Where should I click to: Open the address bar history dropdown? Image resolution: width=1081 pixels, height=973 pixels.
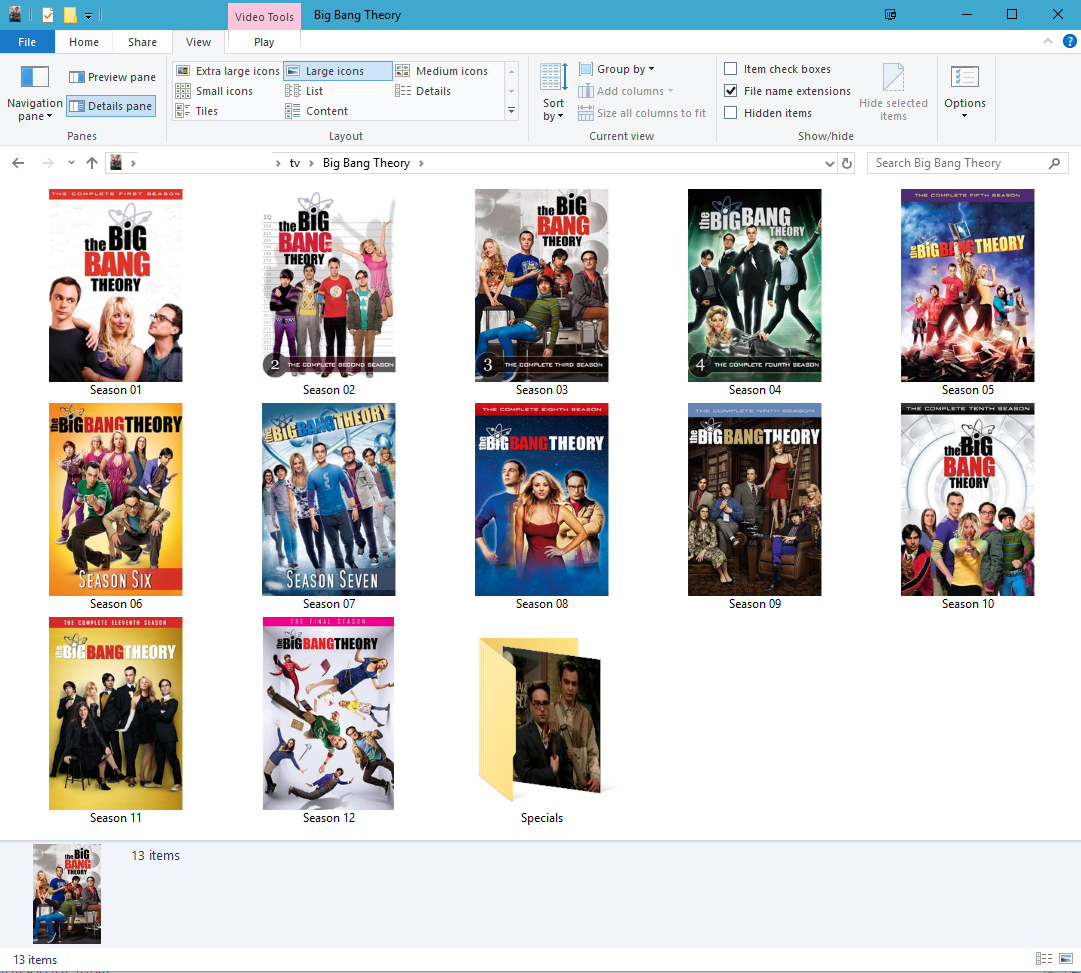pyautogui.click(x=830, y=163)
